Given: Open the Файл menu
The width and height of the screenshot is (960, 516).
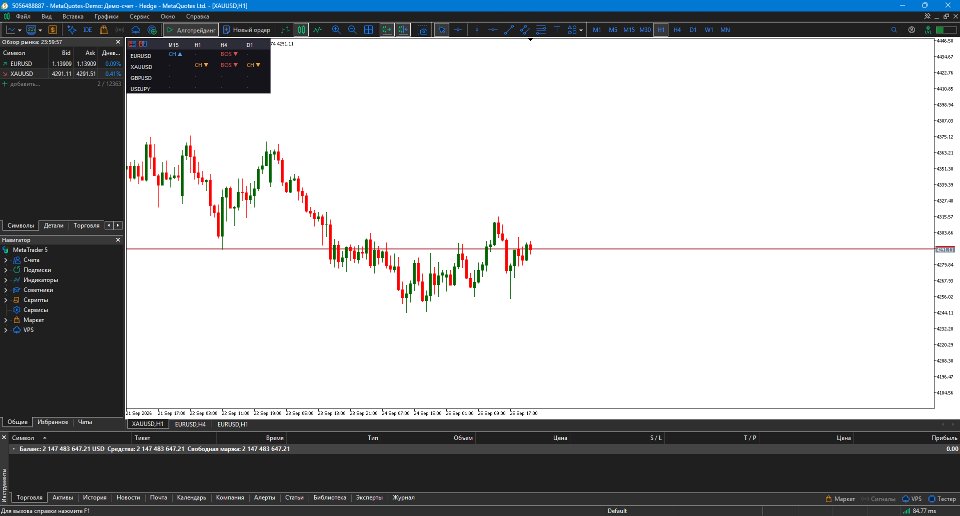Looking at the screenshot, I should 23,17.
